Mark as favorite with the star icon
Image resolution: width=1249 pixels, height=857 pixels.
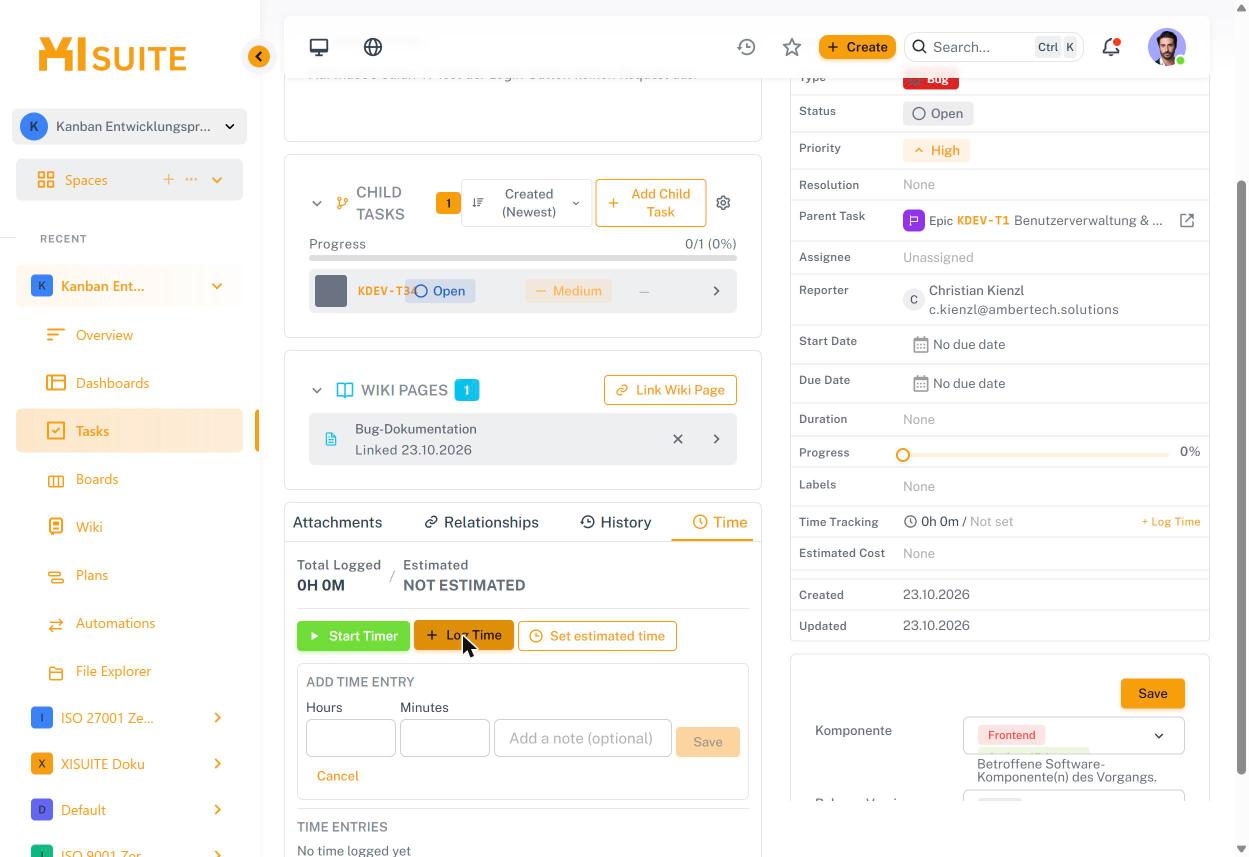(792, 47)
